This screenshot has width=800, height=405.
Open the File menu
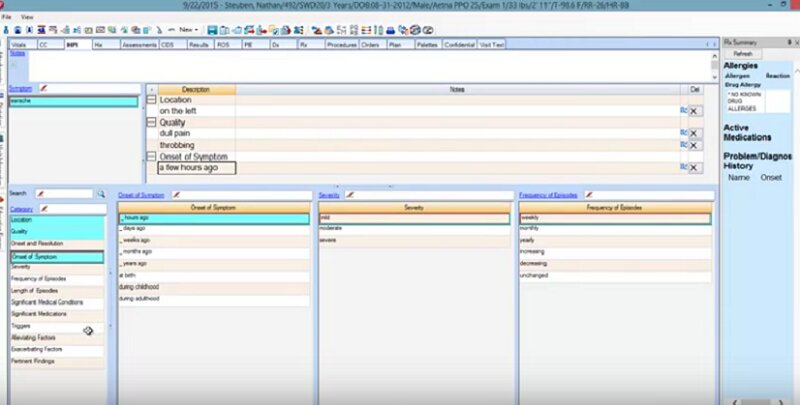click(7, 17)
